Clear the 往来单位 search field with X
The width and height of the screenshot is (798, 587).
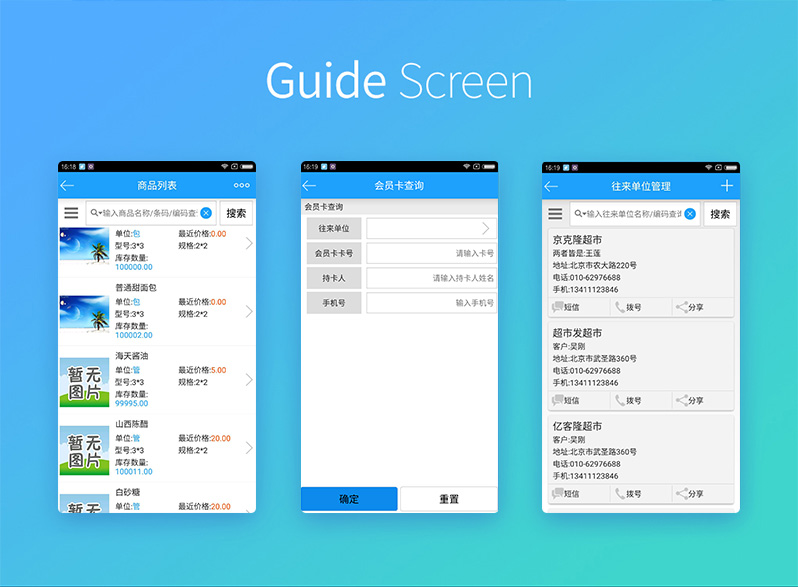690,213
